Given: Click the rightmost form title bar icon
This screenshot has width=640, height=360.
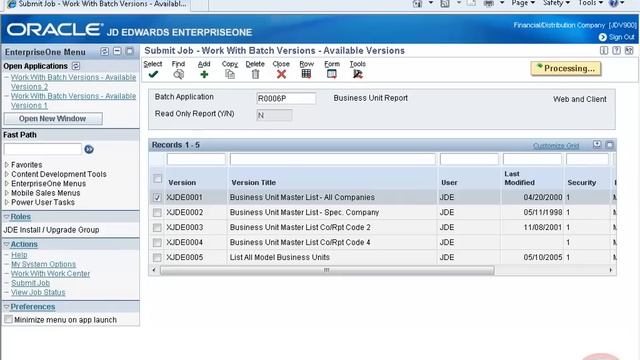Looking at the screenshot, I should tap(629, 51).
